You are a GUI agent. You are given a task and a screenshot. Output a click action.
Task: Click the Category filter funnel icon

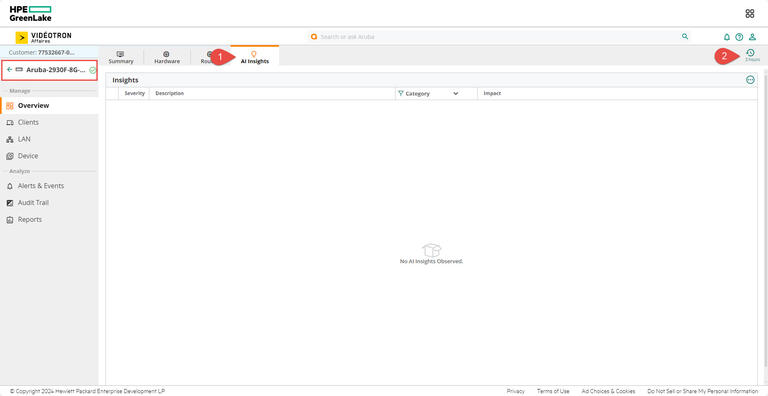(401, 93)
